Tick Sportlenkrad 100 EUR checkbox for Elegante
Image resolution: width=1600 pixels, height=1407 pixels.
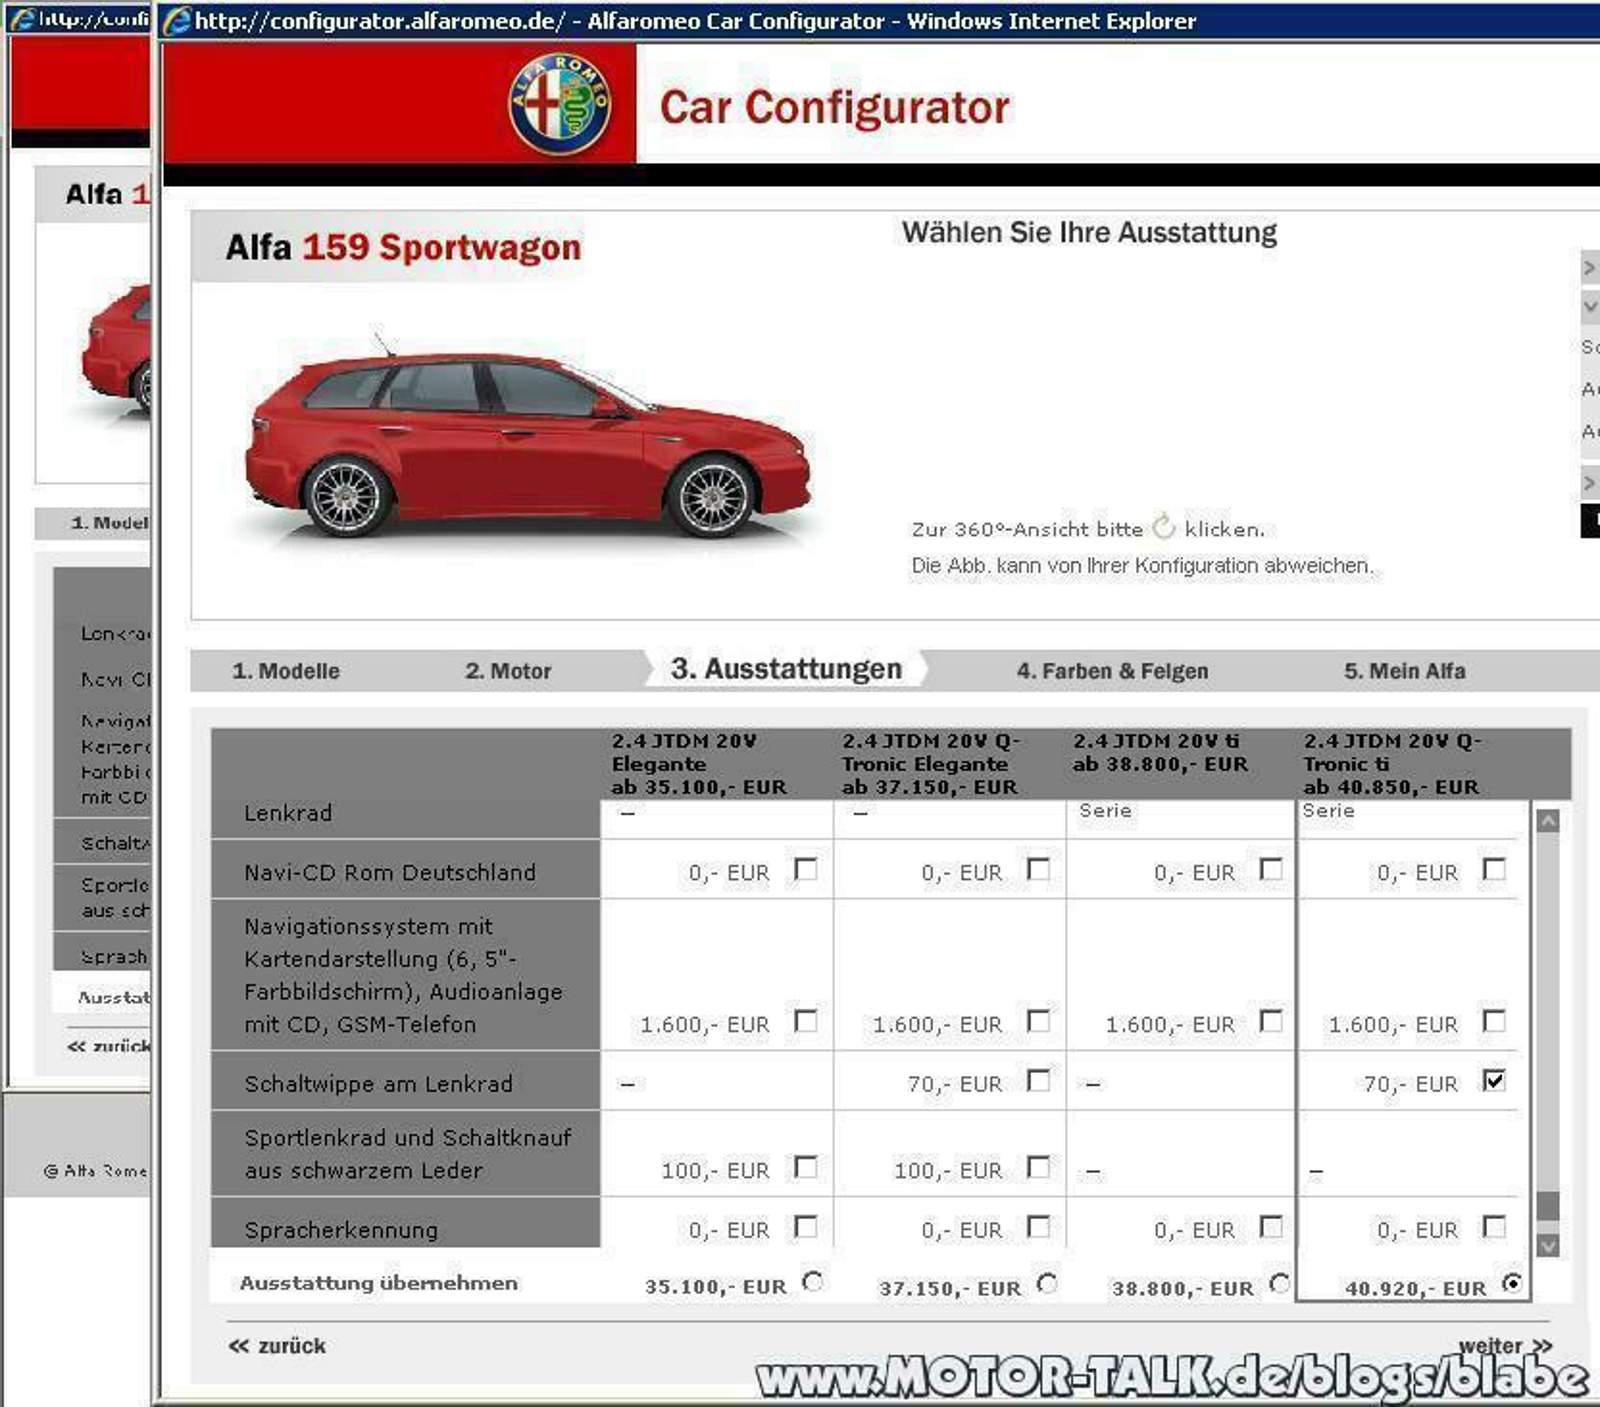click(805, 1167)
